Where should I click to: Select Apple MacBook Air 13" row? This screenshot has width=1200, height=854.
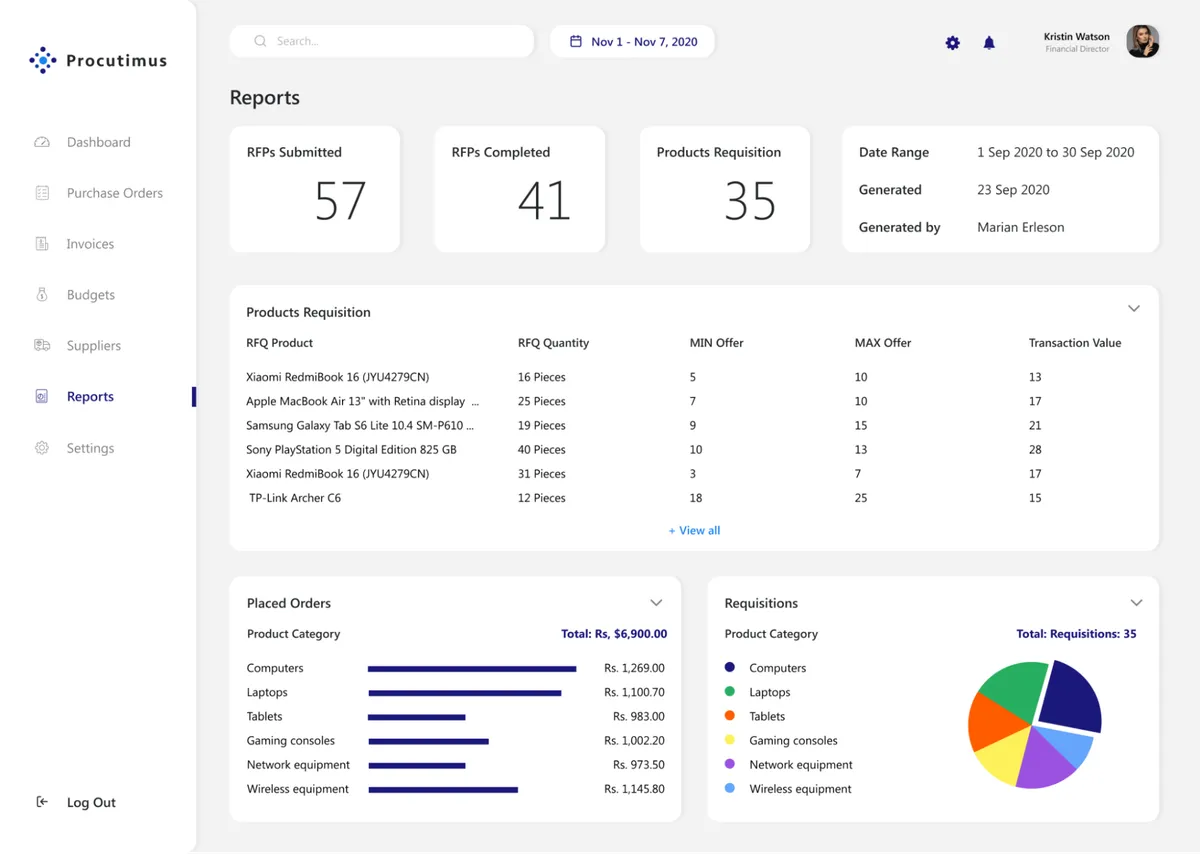694,401
